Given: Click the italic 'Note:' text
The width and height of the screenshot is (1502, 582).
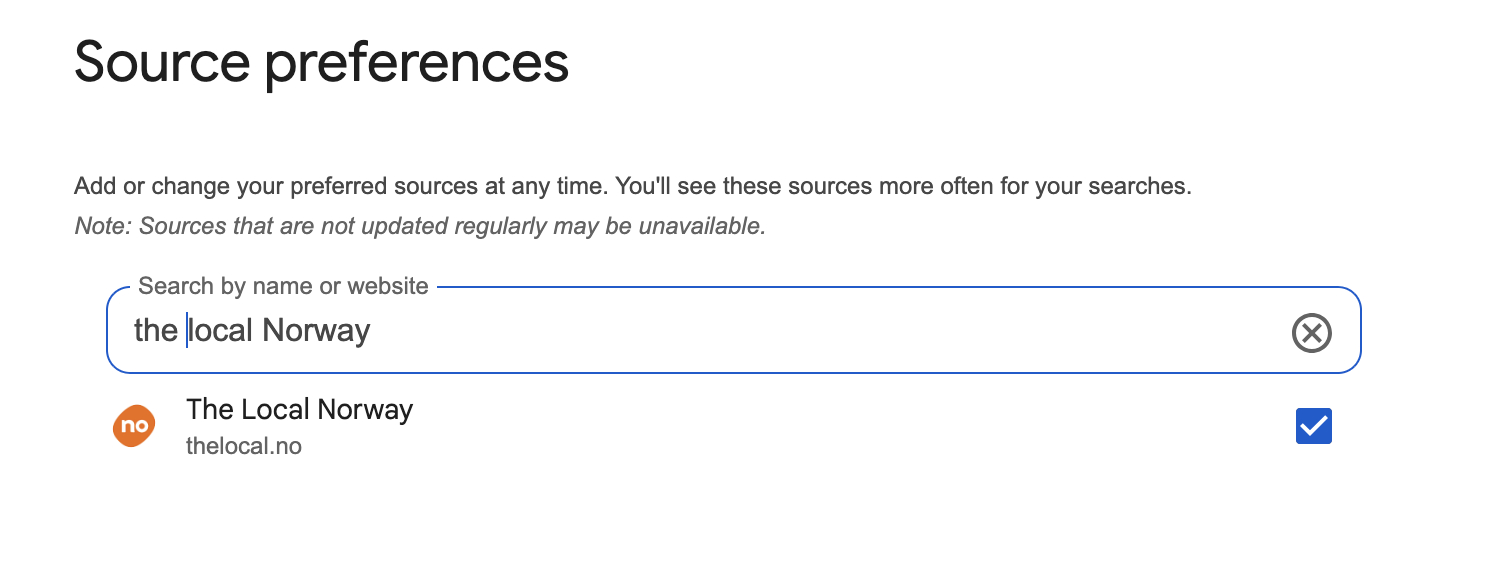Looking at the screenshot, I should (103, 226).
